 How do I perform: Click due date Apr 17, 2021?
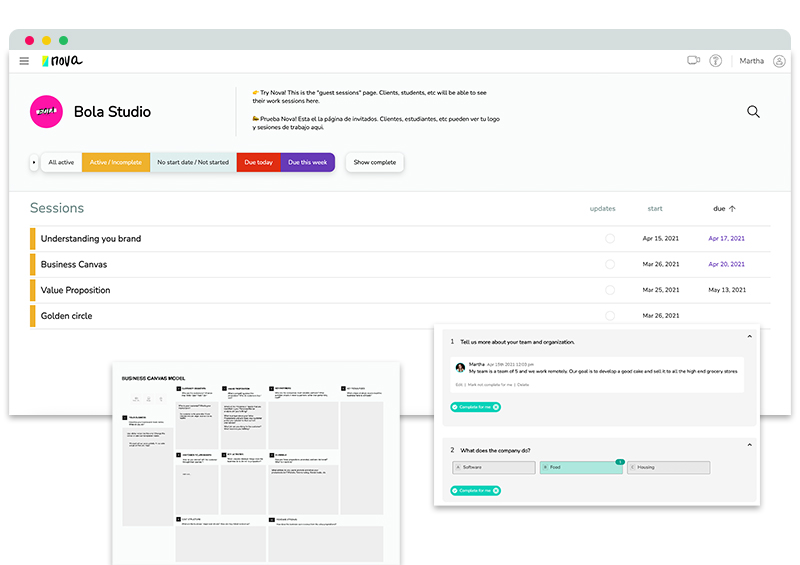(x=727, y=238)
